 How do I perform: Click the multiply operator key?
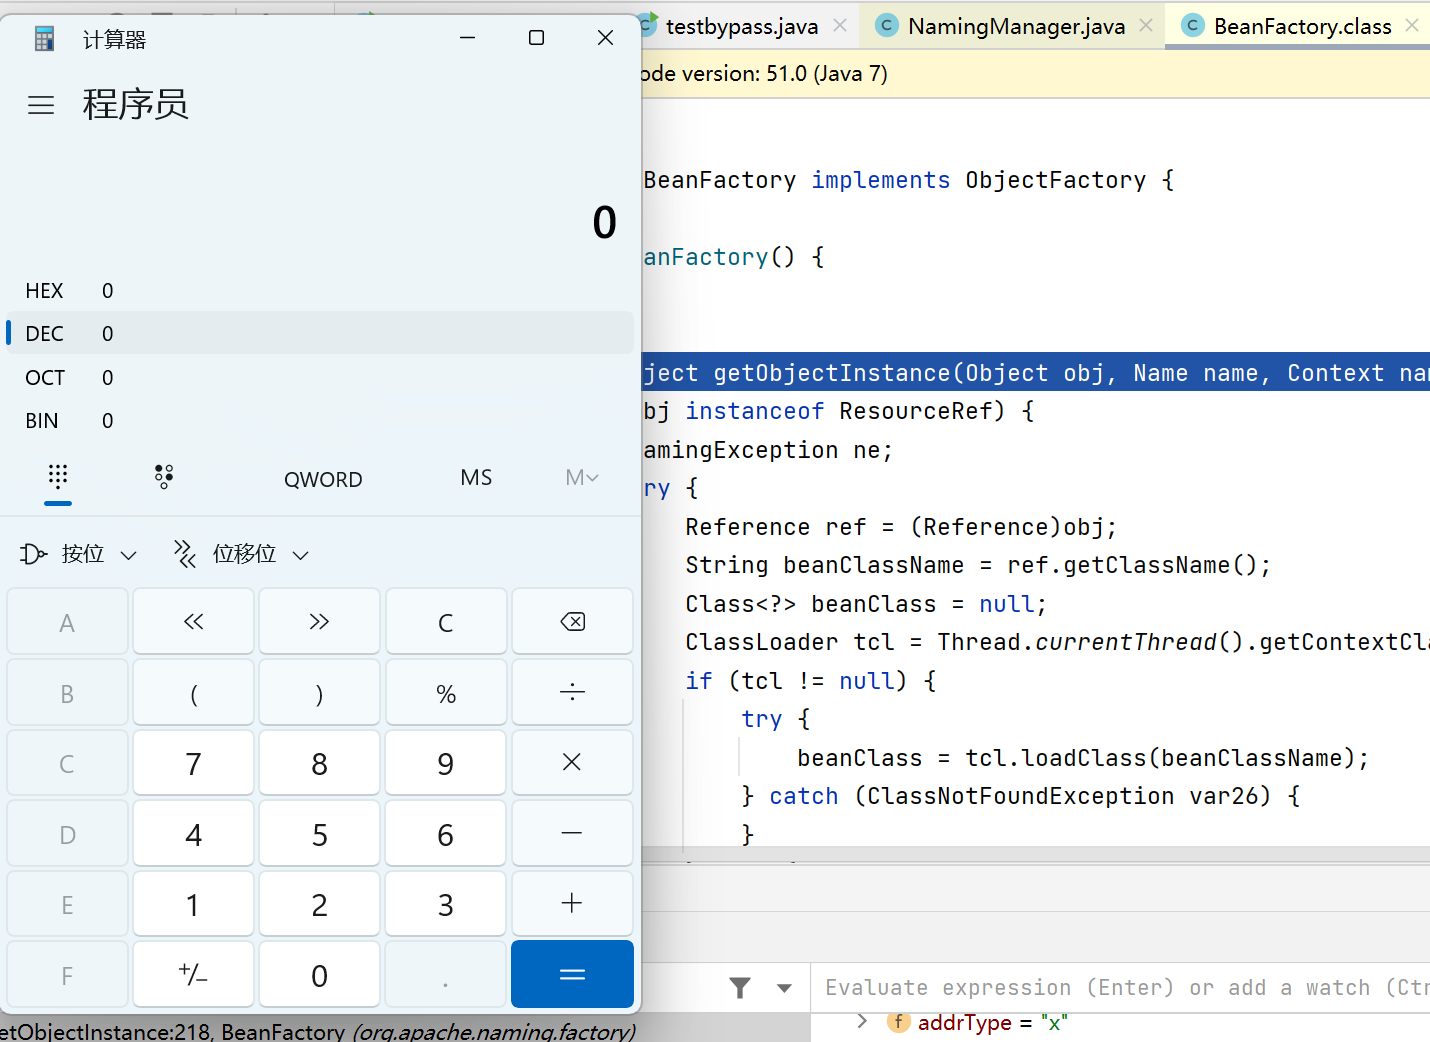[572, 763]
